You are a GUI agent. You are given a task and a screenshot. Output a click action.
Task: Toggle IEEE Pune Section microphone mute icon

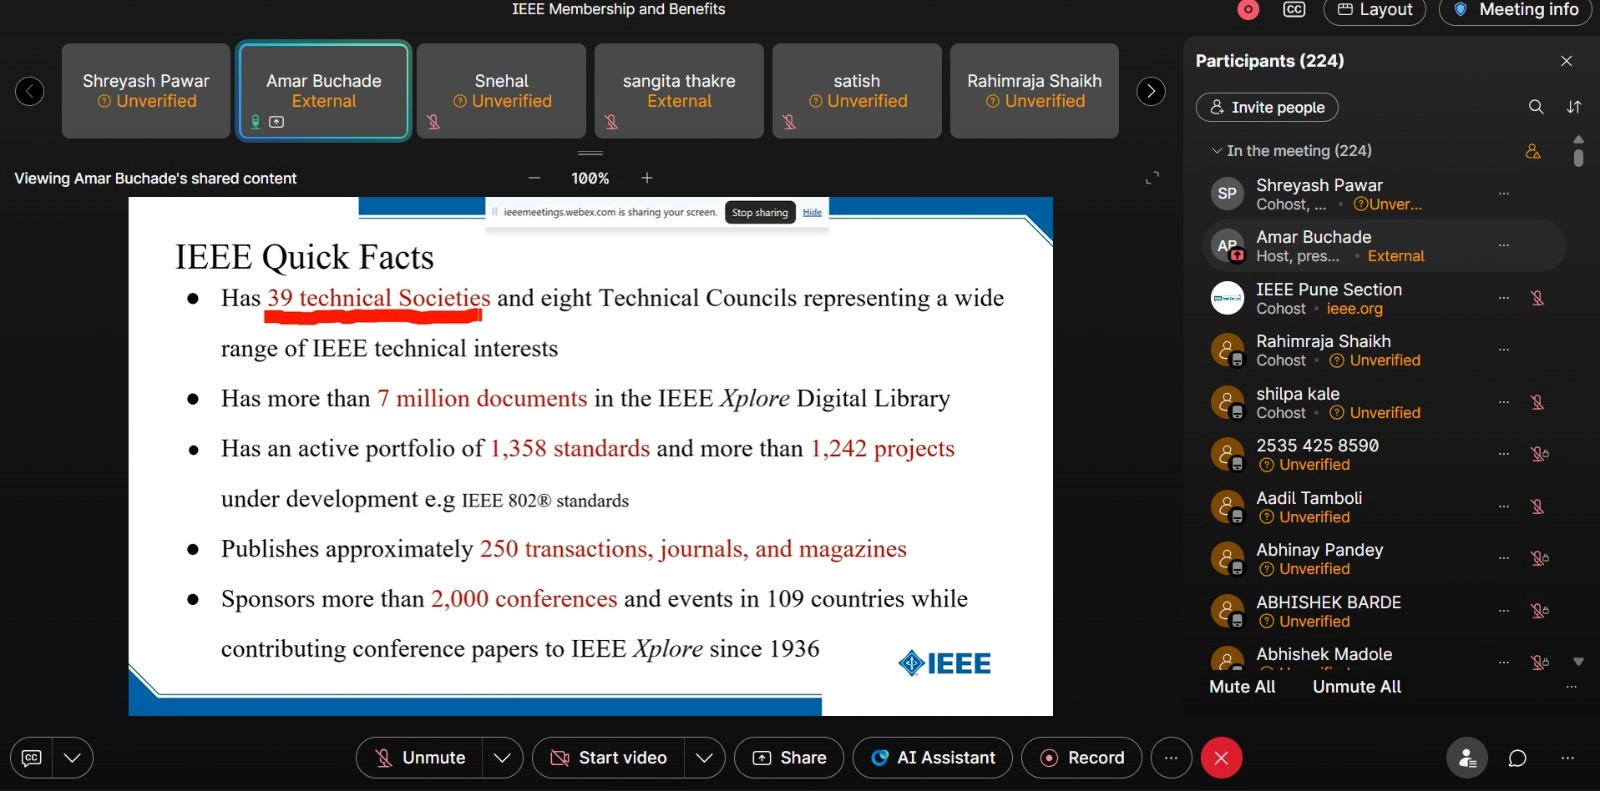point(1538,298)
